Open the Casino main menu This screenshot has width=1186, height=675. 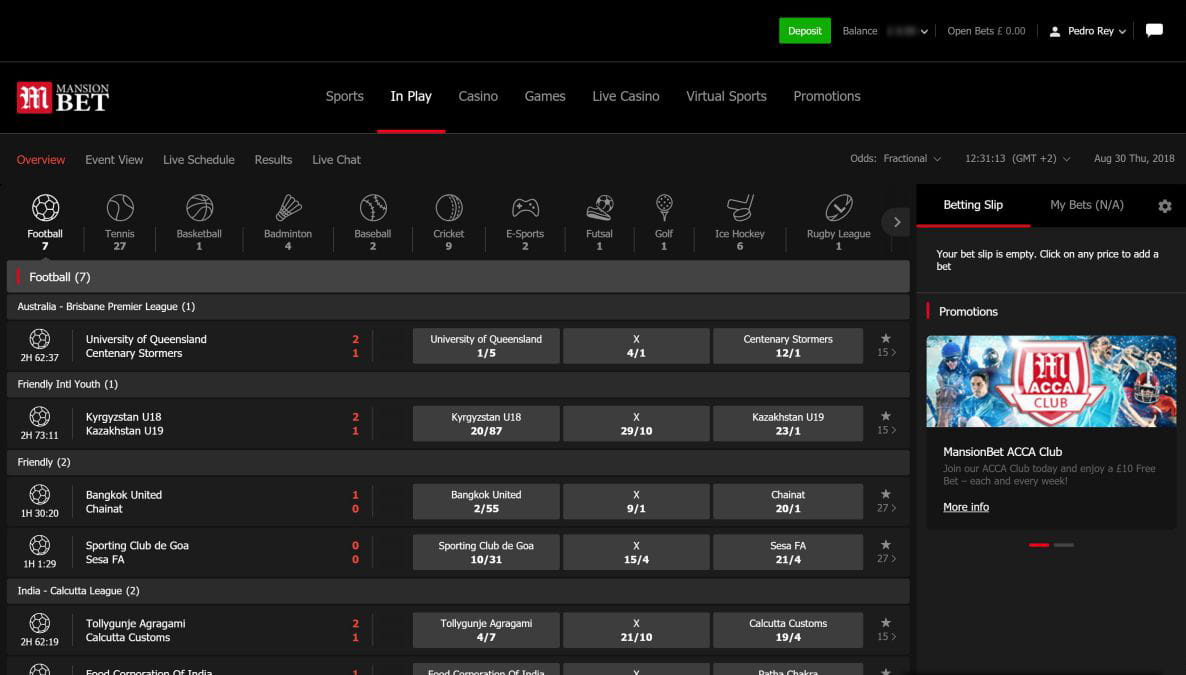[478, 97]
